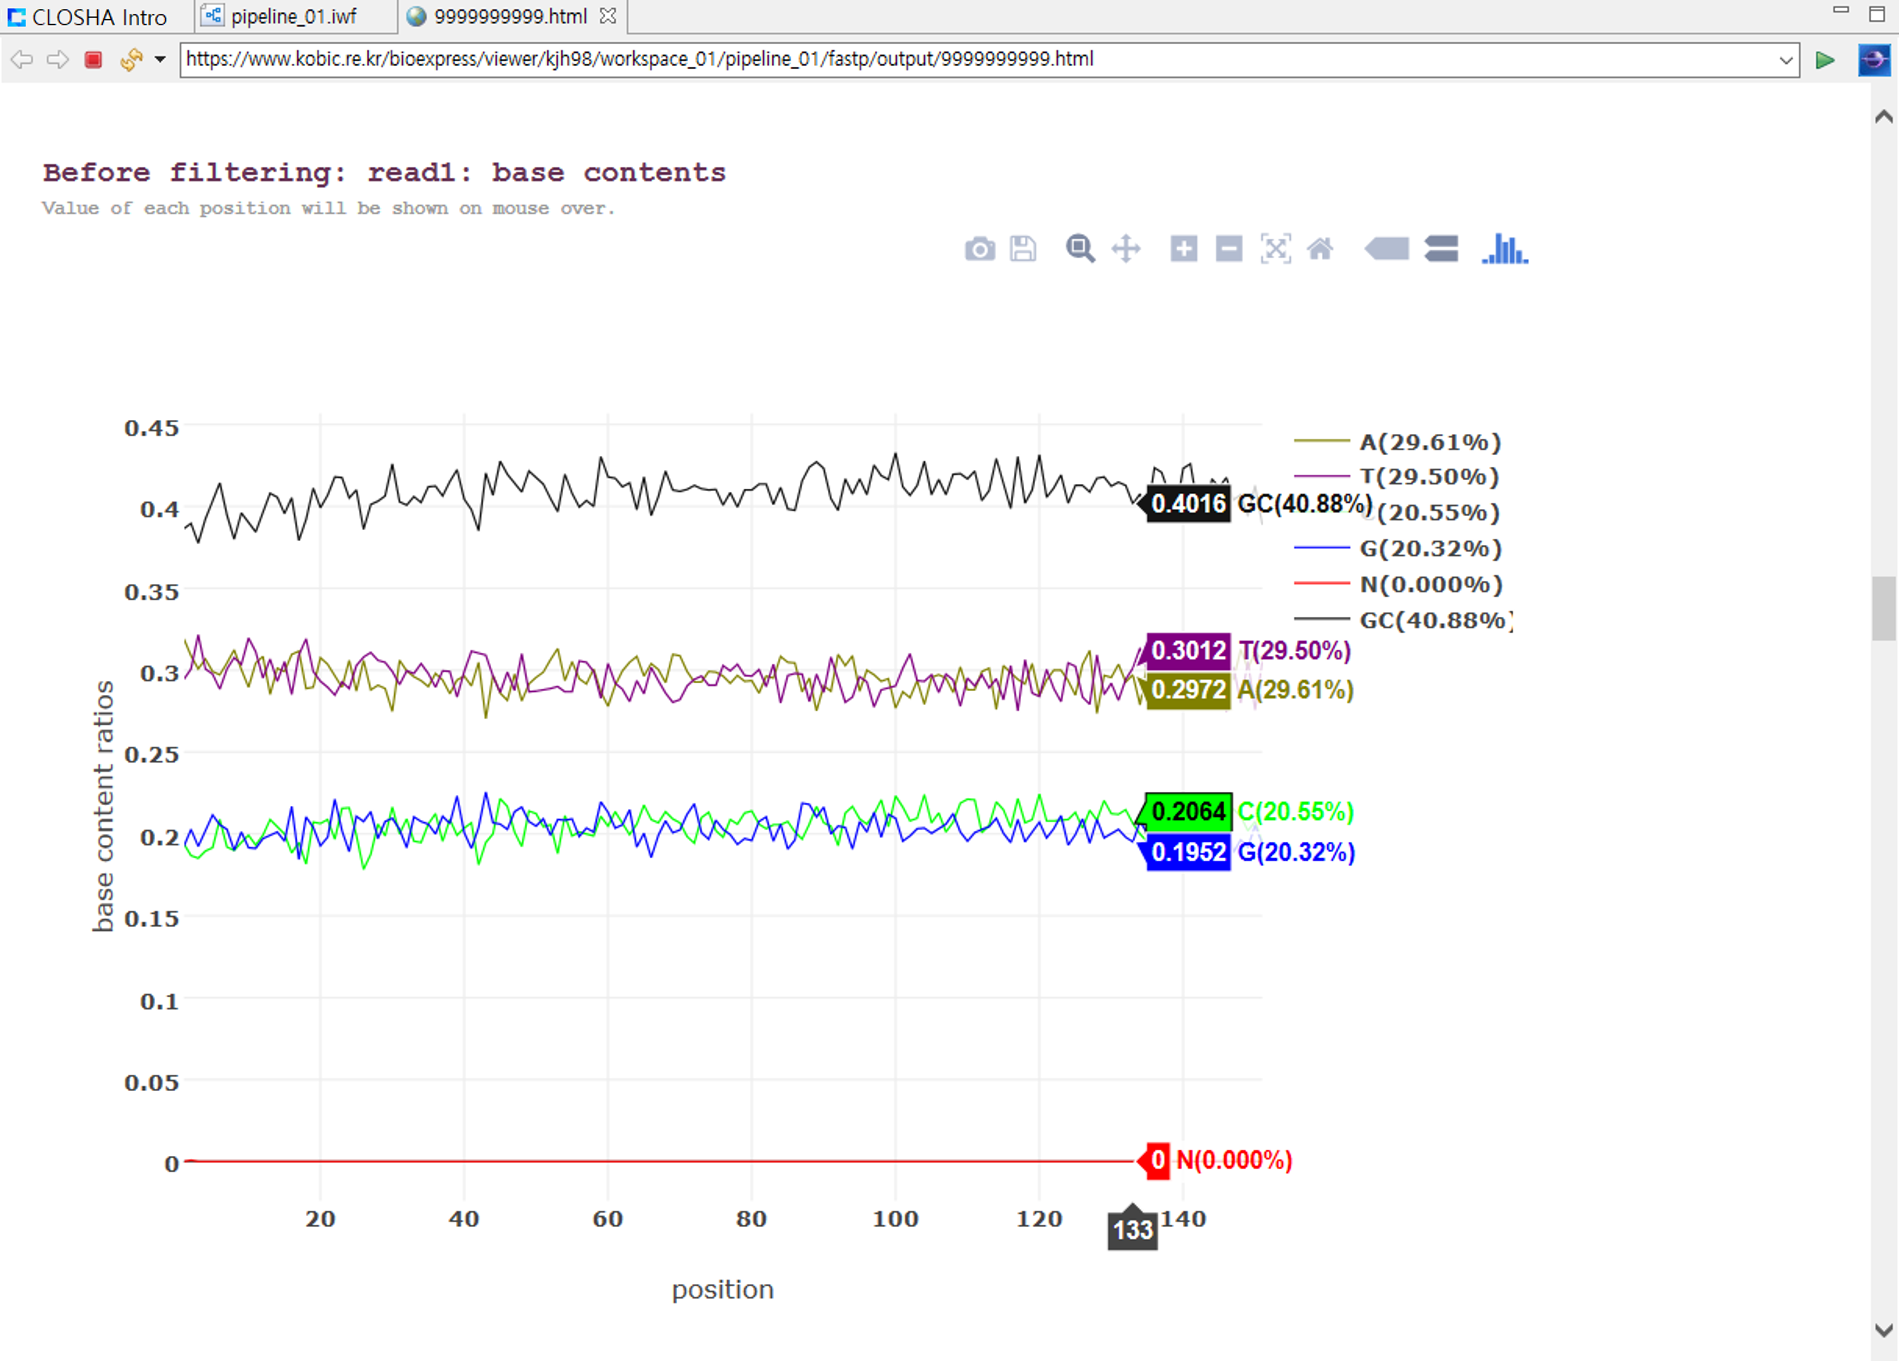Stop page loading with red stop button
This screenshot has height=1361, width=1899.
click(x=93, y=60)
